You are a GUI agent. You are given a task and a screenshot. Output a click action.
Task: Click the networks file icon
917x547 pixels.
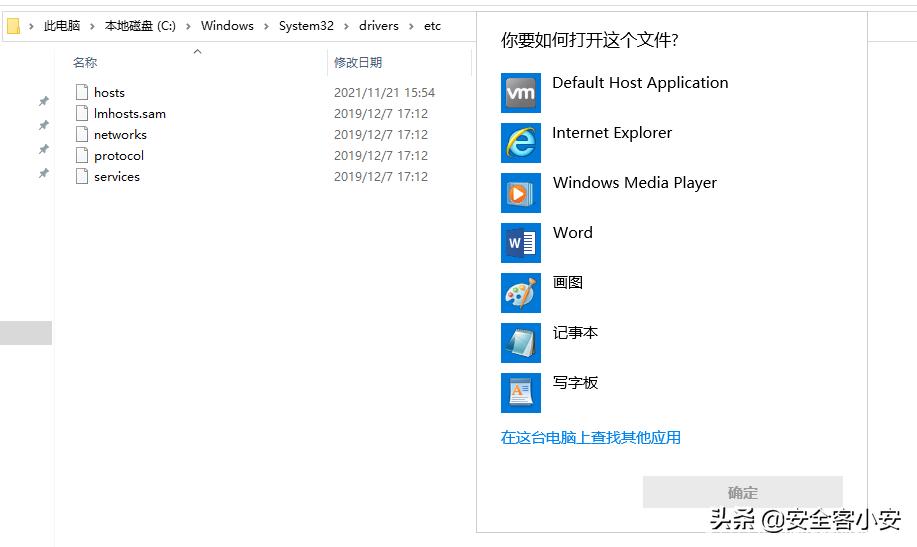click(82, 134)
